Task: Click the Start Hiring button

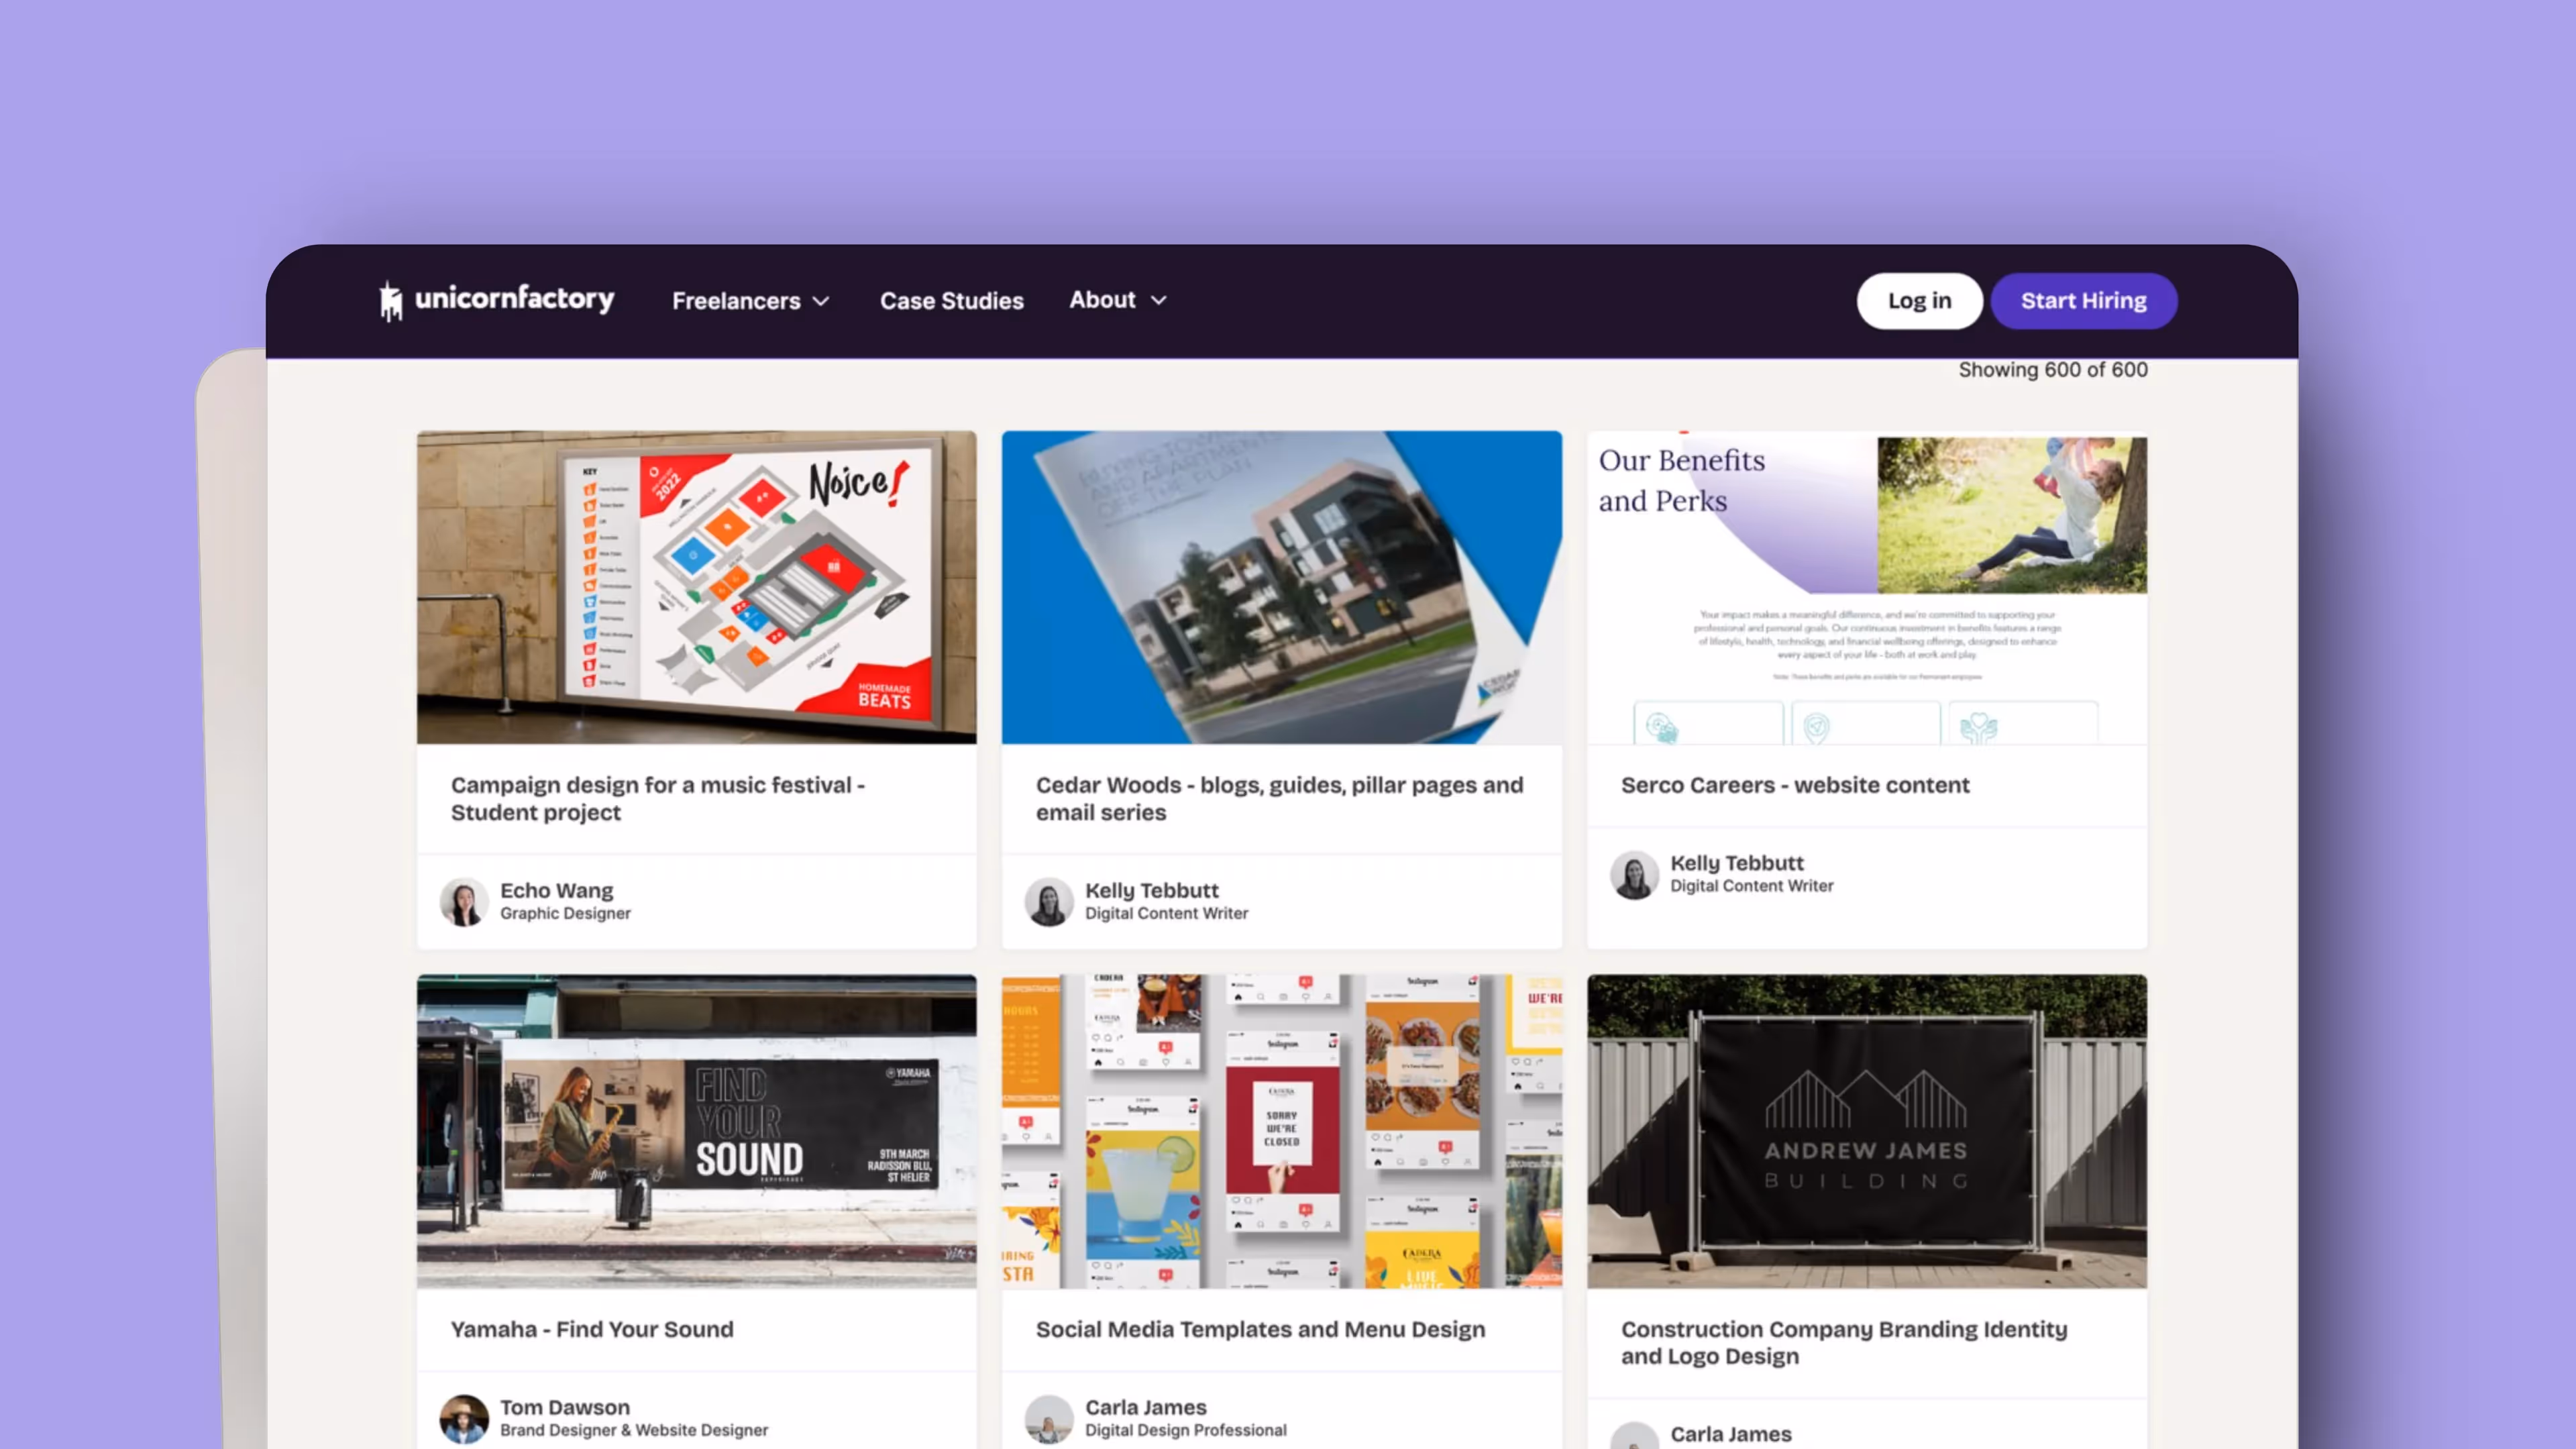Action: (2083, 300)
